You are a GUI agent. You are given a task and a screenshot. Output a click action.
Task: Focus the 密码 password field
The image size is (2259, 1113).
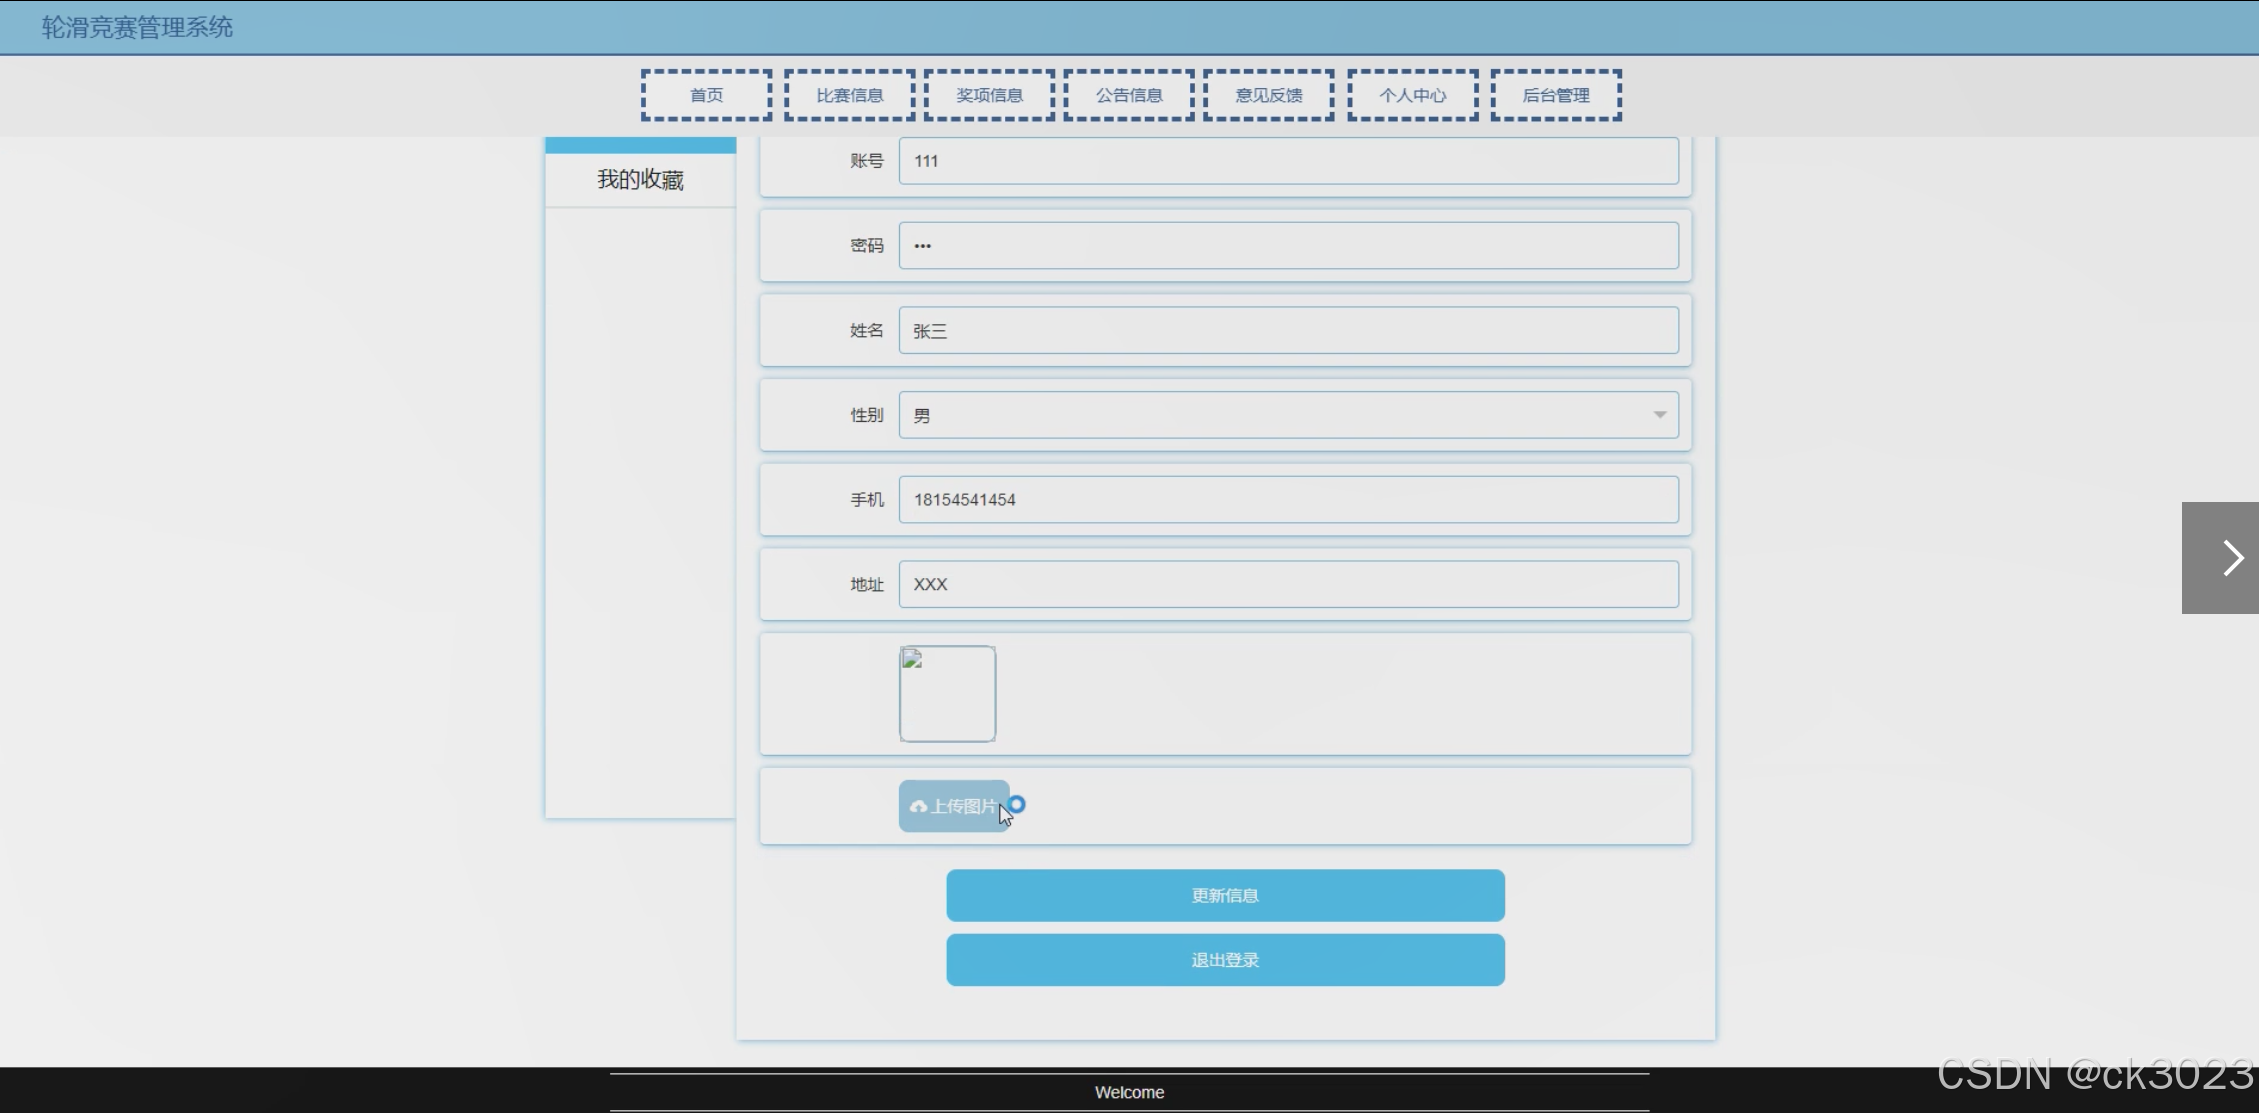tap(1288, 246)
